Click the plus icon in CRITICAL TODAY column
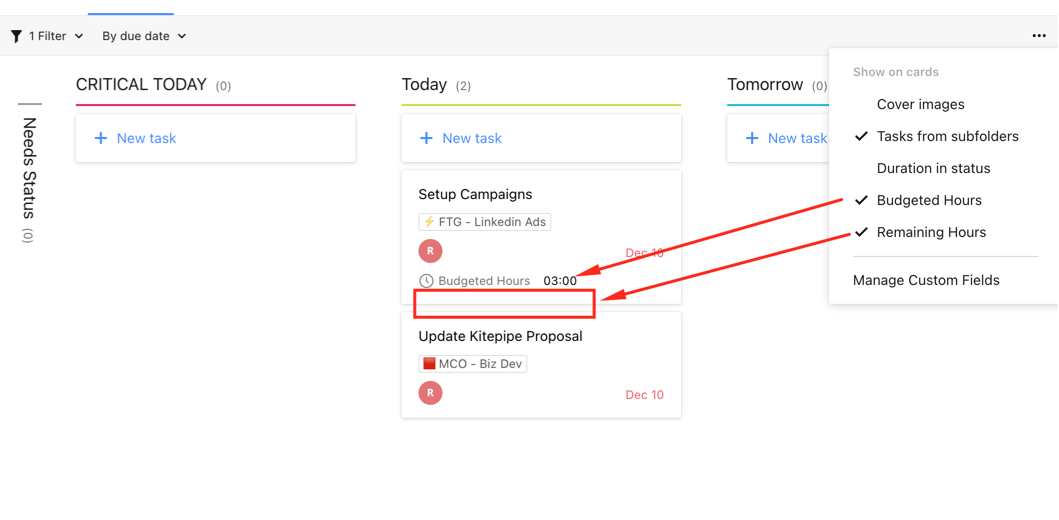The height and width of the screenshot is (520, 1059). pos(100,138)
